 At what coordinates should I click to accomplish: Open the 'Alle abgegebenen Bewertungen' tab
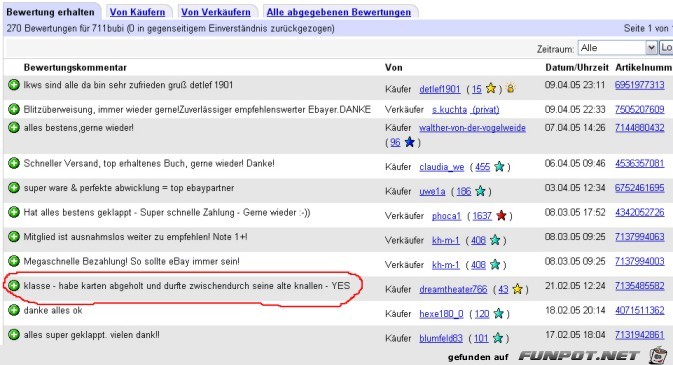tap(339, 12)
